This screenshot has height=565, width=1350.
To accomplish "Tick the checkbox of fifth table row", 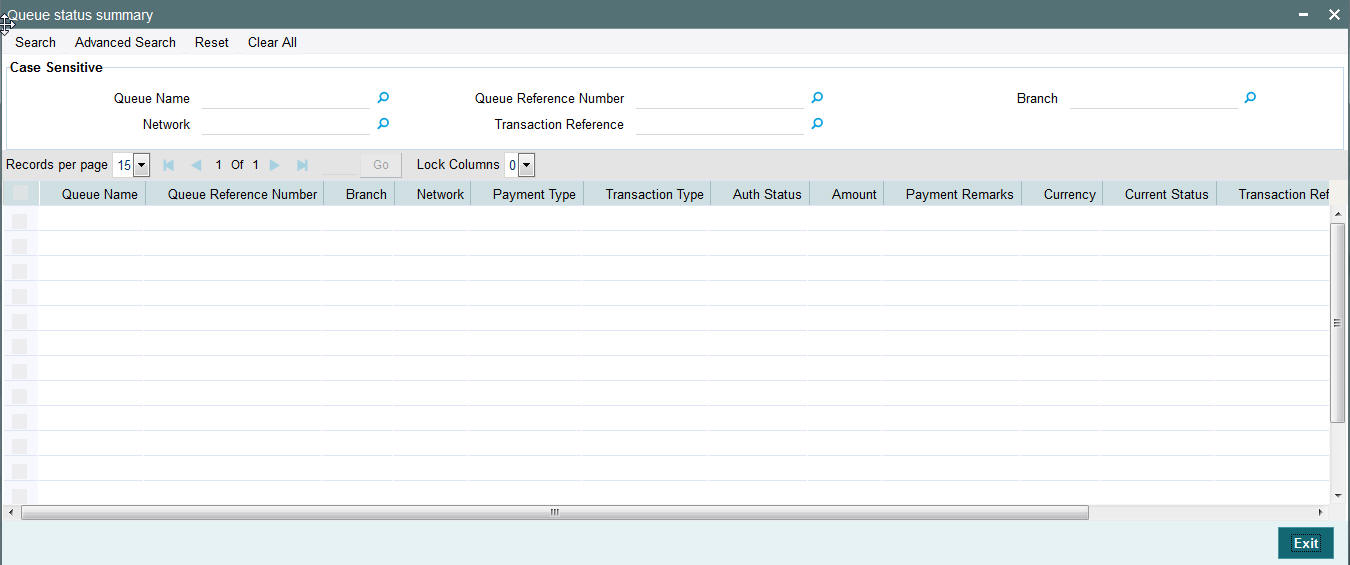I will click(20, 321).
